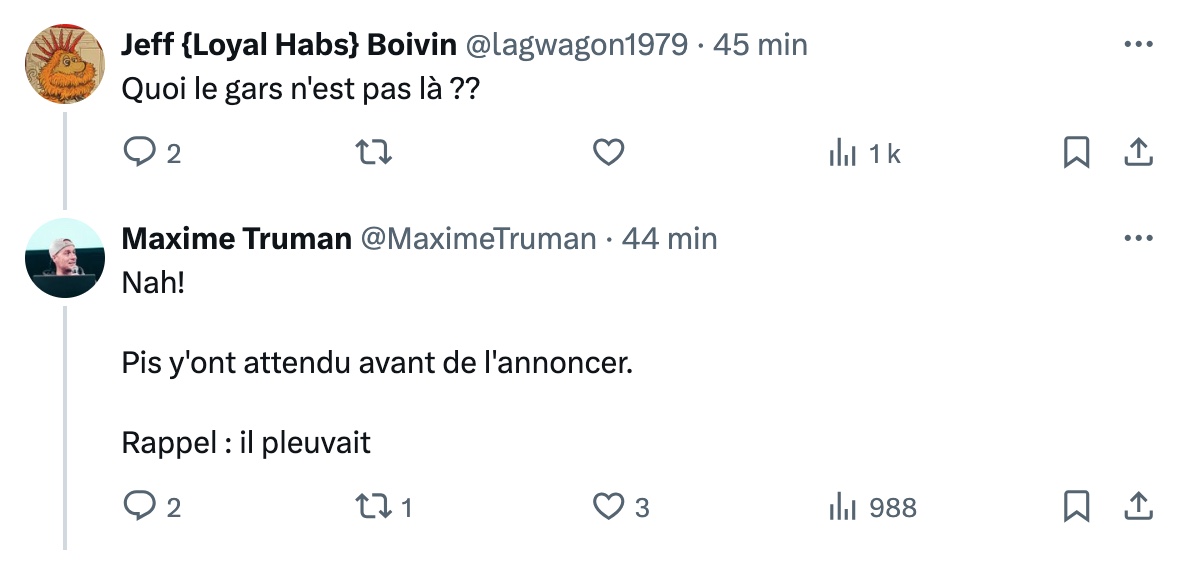This screenshot has width=1182, height=564.
Task: Open more options for Jeff Boivin's tweet
Action: [x=1138, y=44]
